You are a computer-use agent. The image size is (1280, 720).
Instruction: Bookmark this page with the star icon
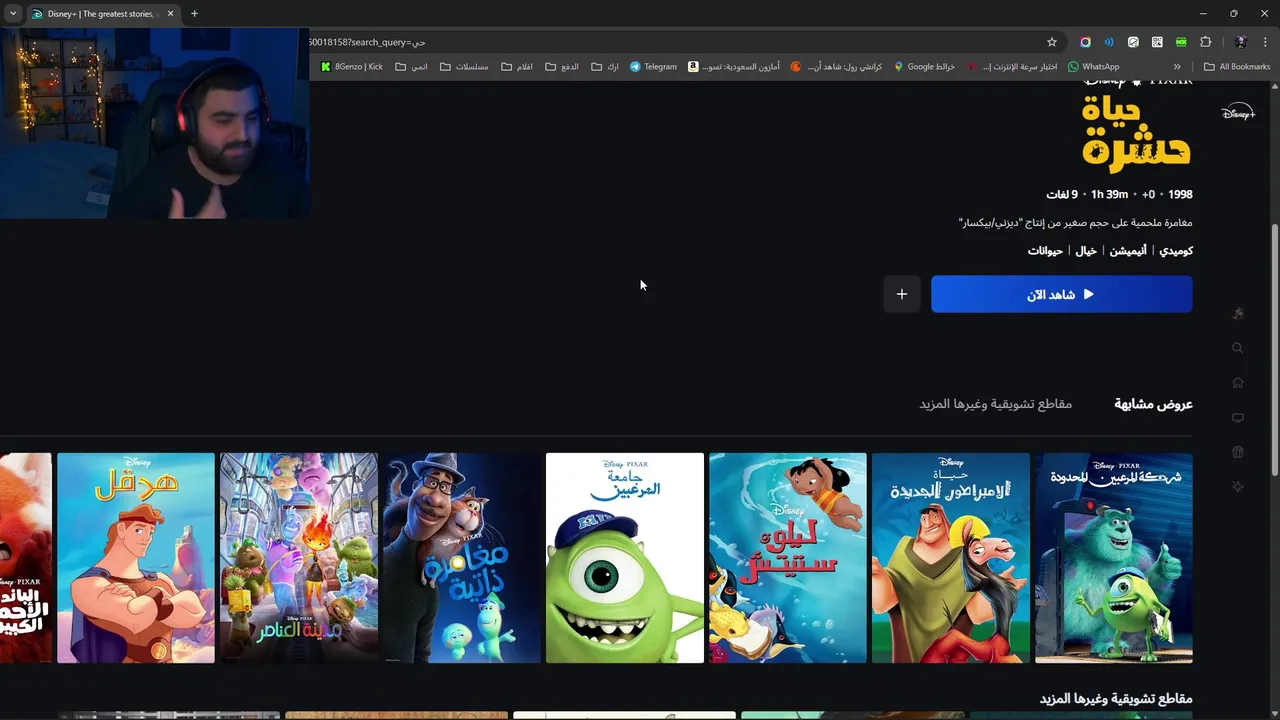coord(1052,42)
